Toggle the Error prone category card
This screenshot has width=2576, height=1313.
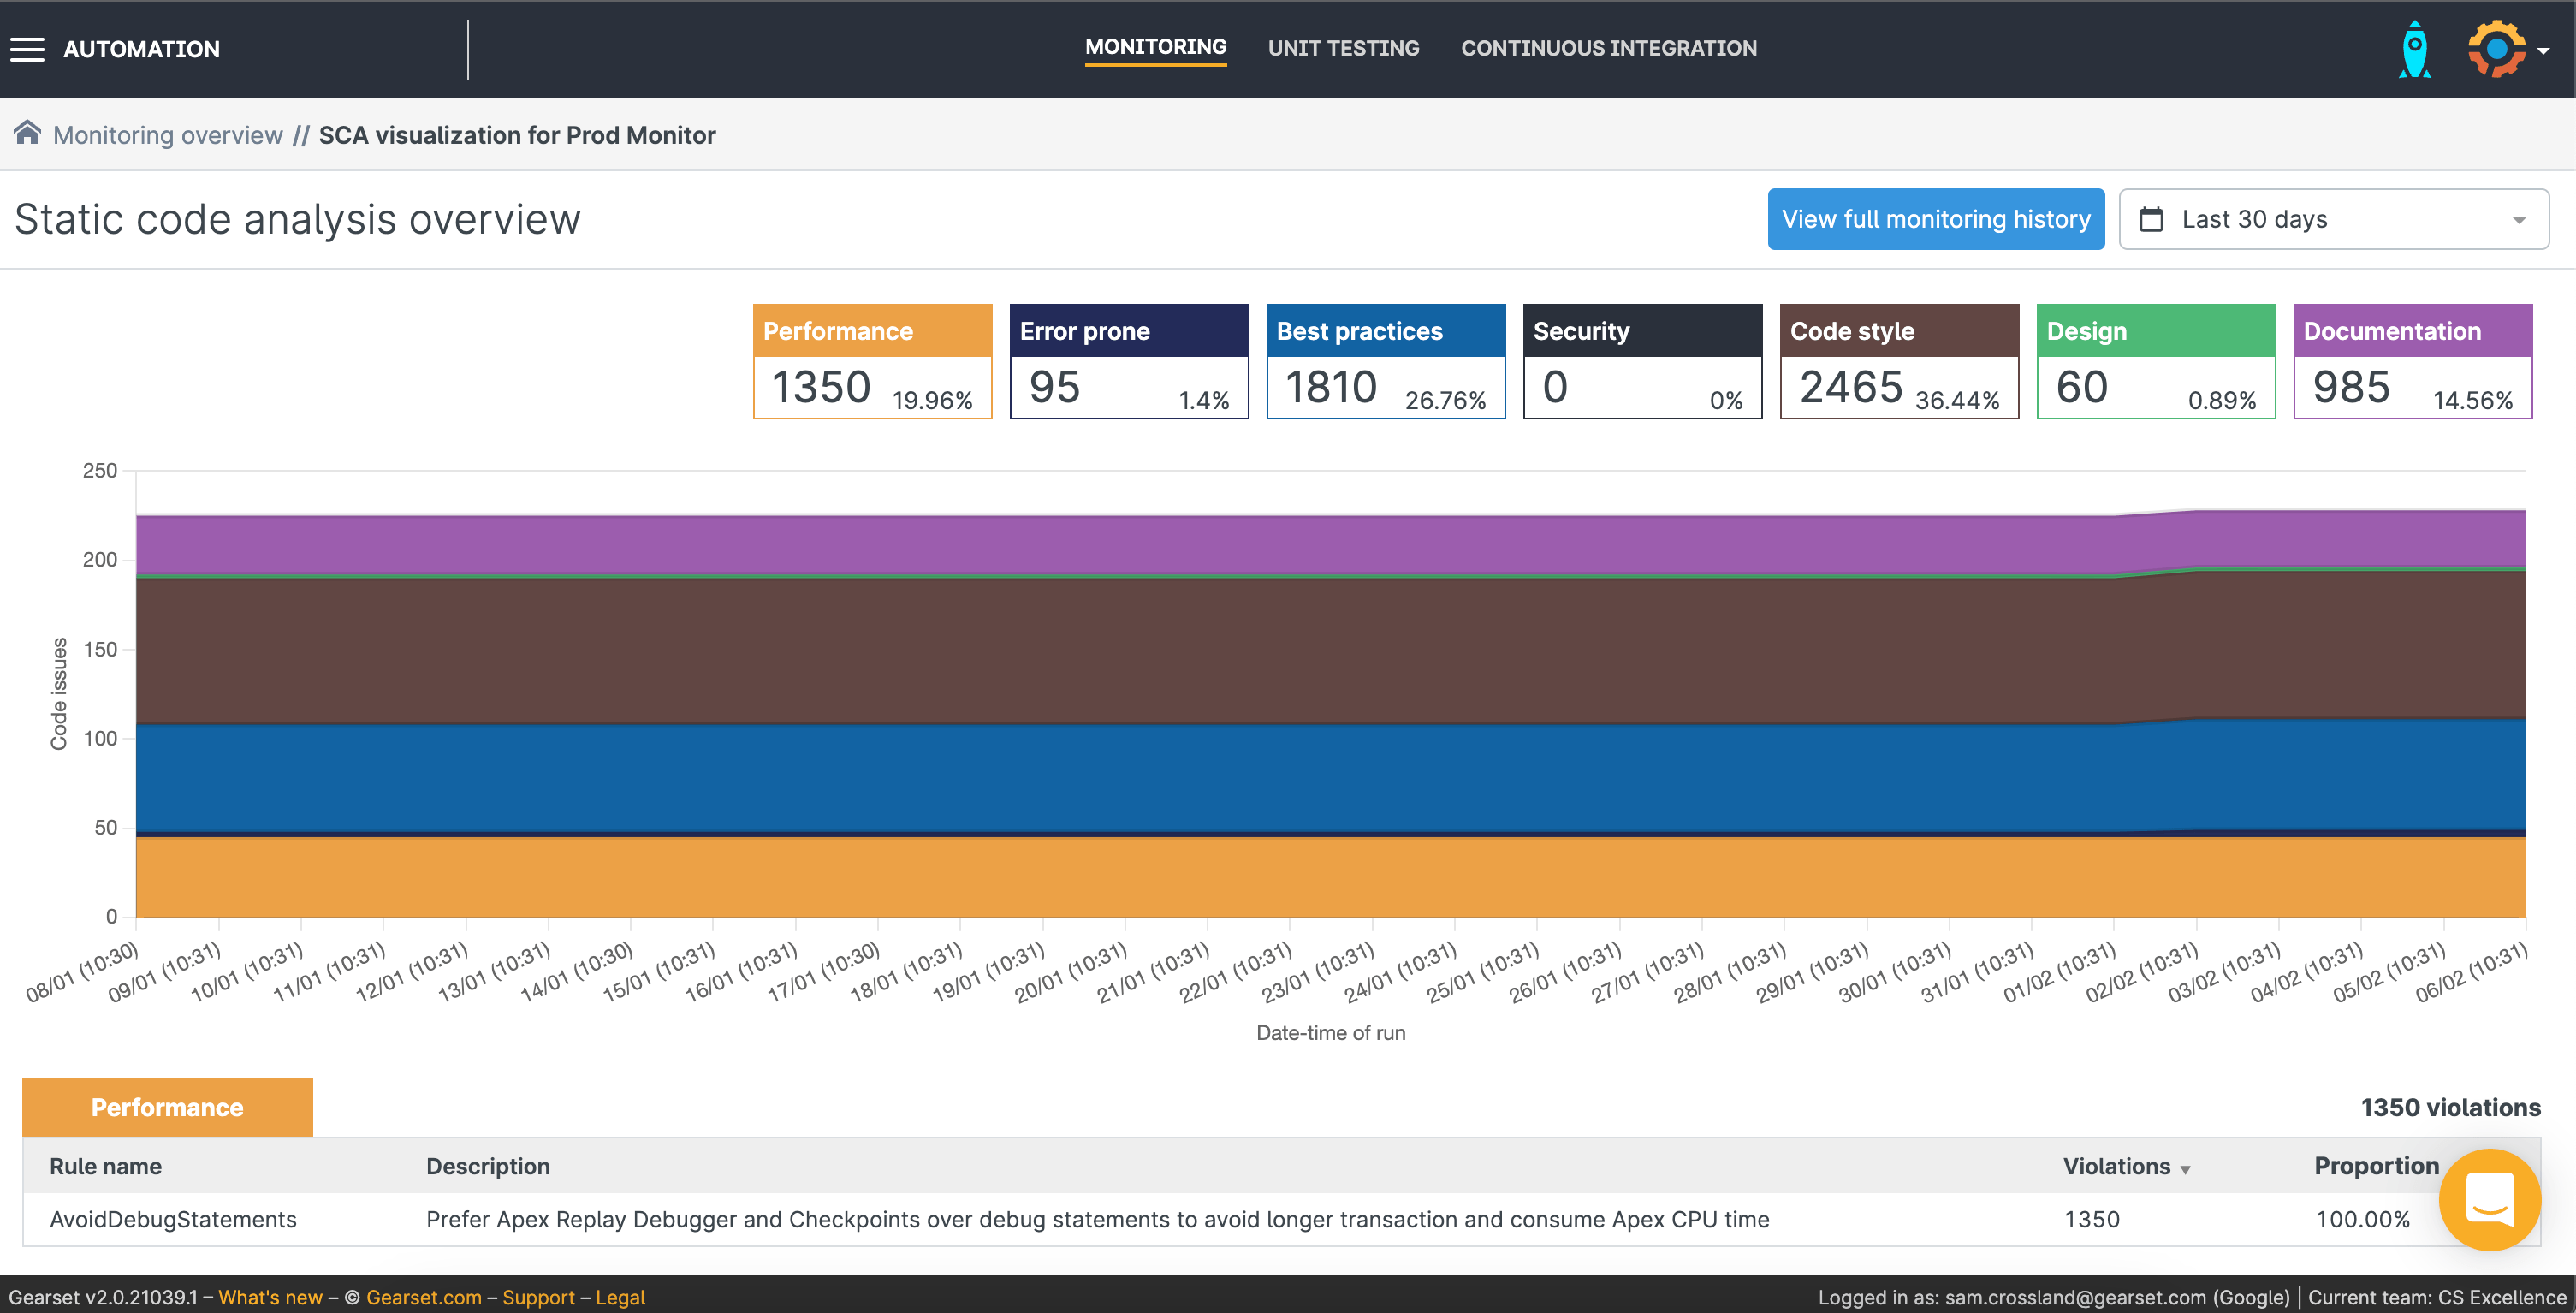click(x=1128, y=361)
